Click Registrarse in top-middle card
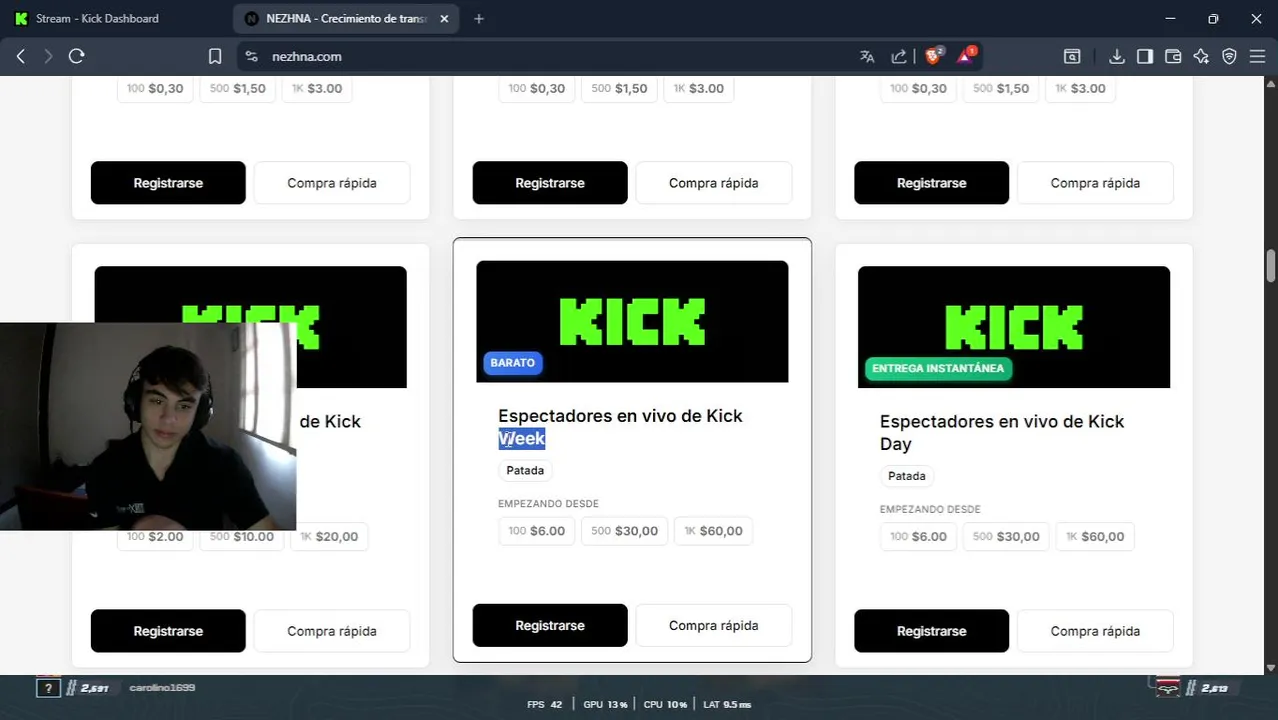Viewport: 1278px width, 720px height. [x=550, y=183]
